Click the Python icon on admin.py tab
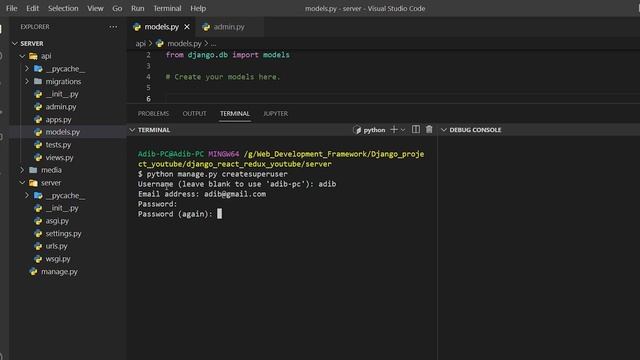 (x=206, y=27)
